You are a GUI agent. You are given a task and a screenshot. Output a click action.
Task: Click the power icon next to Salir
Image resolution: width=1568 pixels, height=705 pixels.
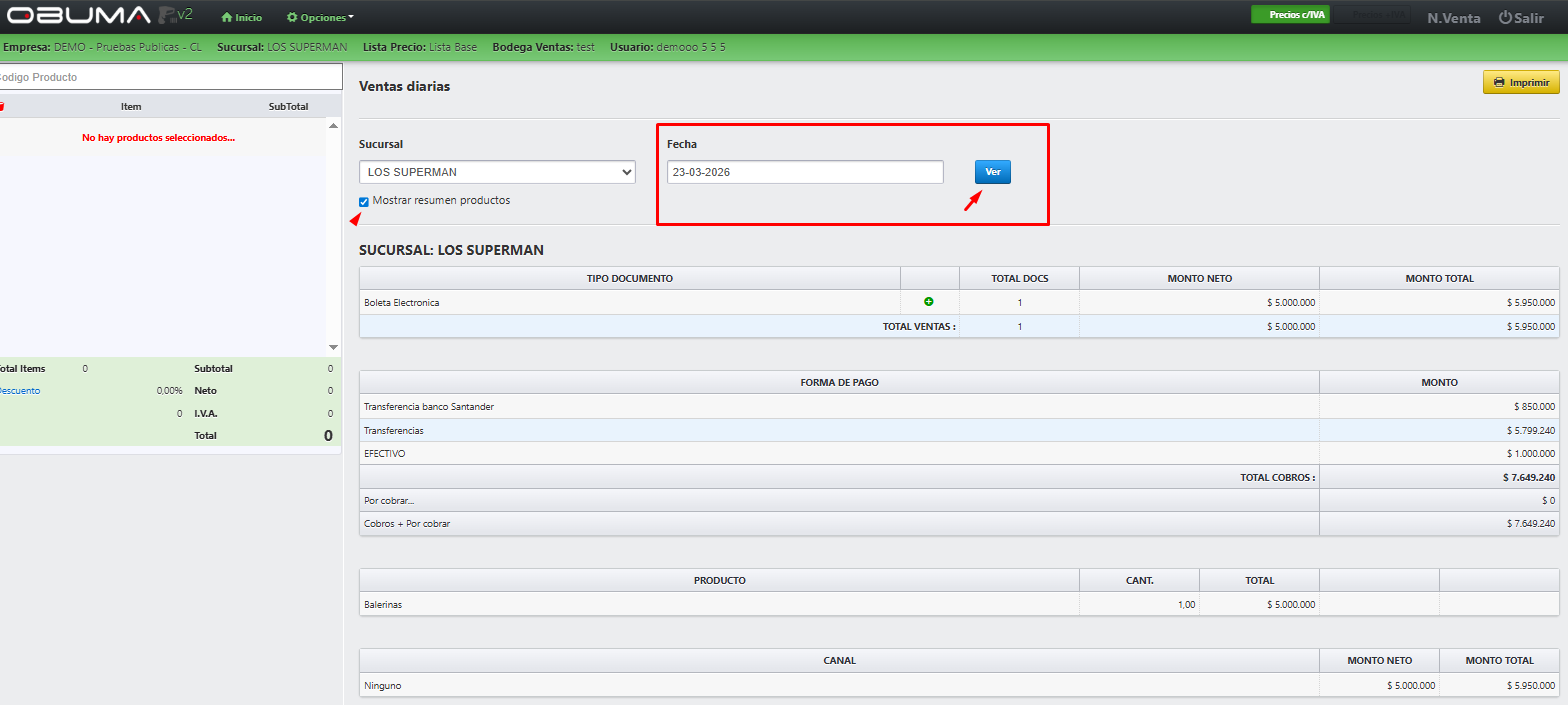1505,18
